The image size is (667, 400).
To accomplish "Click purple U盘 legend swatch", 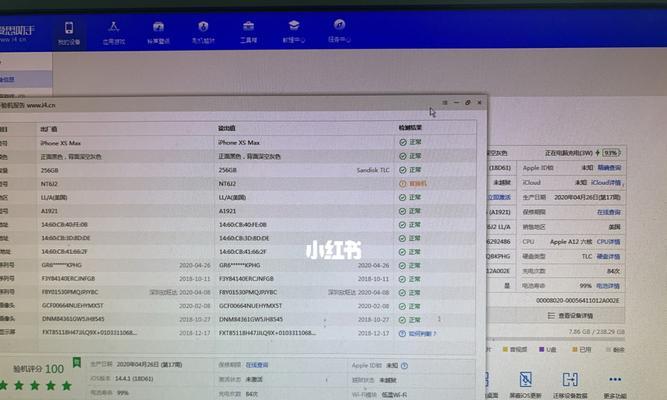I will pyautogui.click(x=542, y=349).
